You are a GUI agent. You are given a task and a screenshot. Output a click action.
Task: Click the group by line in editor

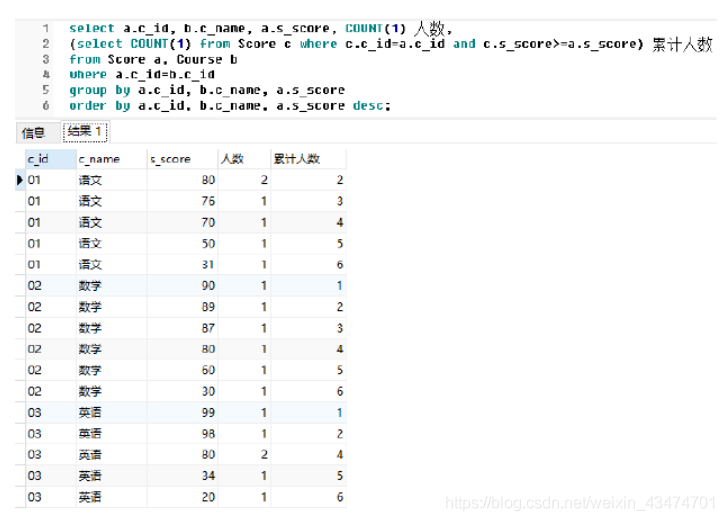point(207,90)
